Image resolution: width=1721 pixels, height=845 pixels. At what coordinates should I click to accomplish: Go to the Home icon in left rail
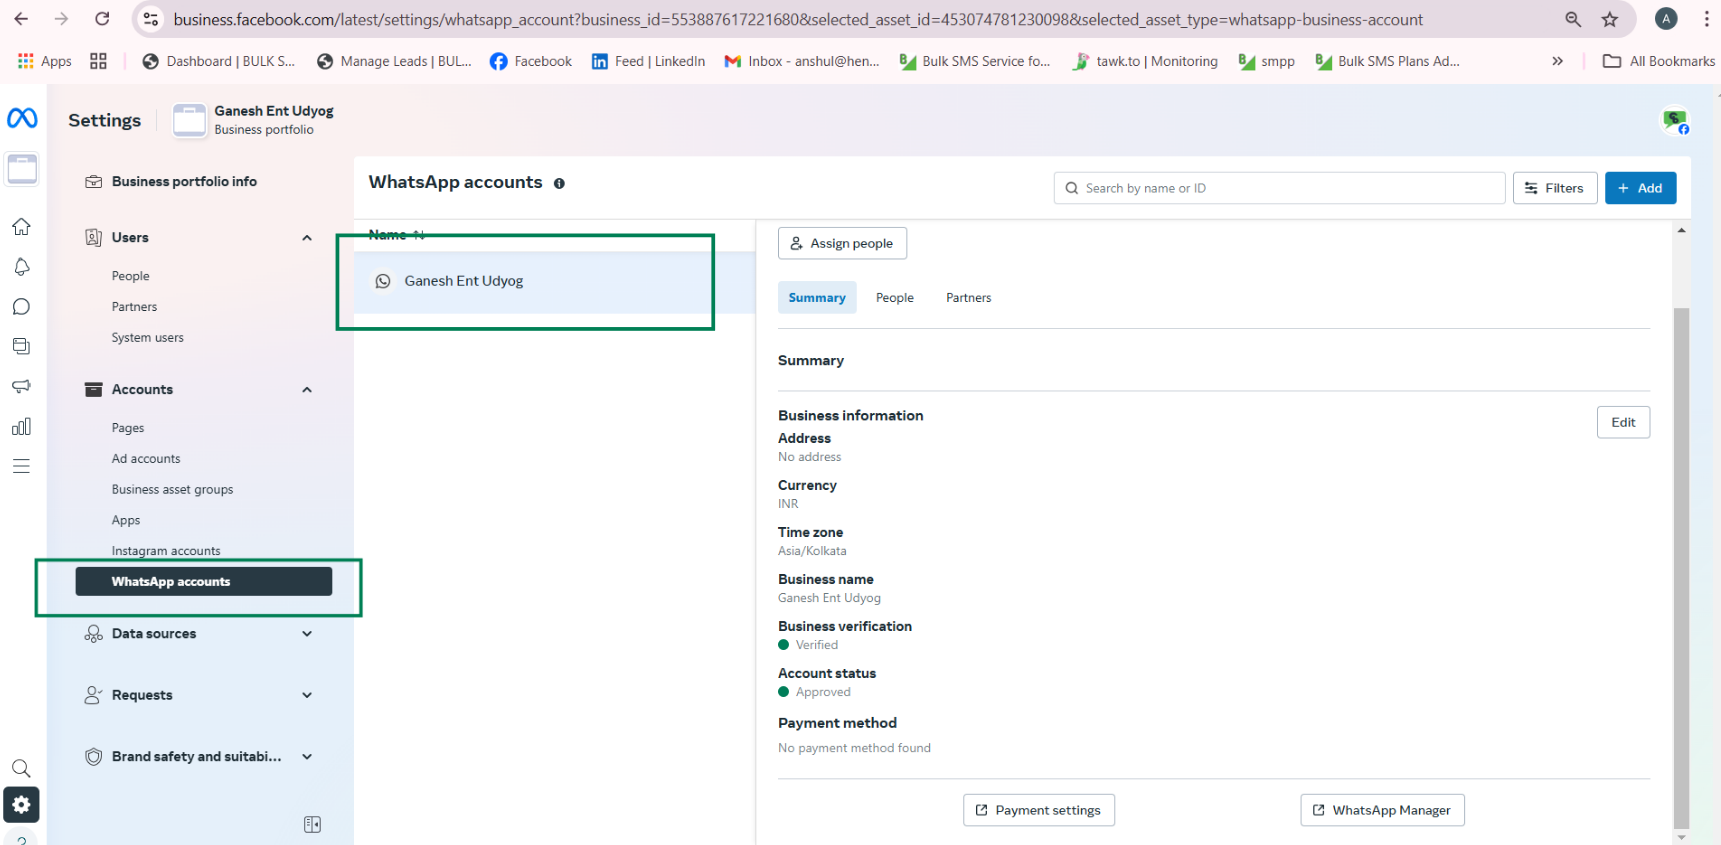point(21,227)
